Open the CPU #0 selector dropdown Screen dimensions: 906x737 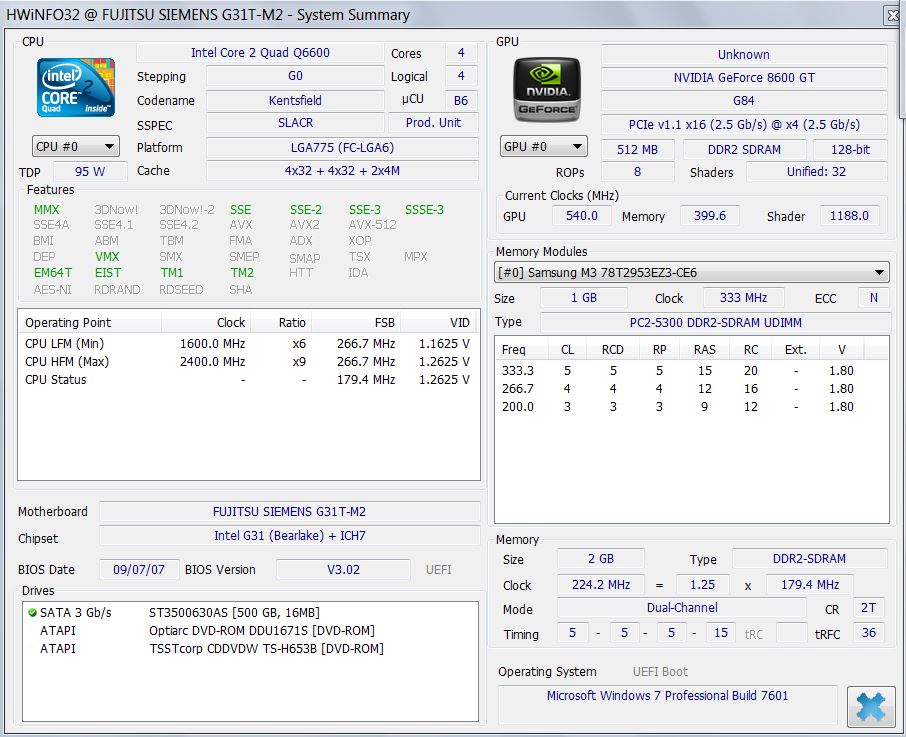(x=76, y=147)
